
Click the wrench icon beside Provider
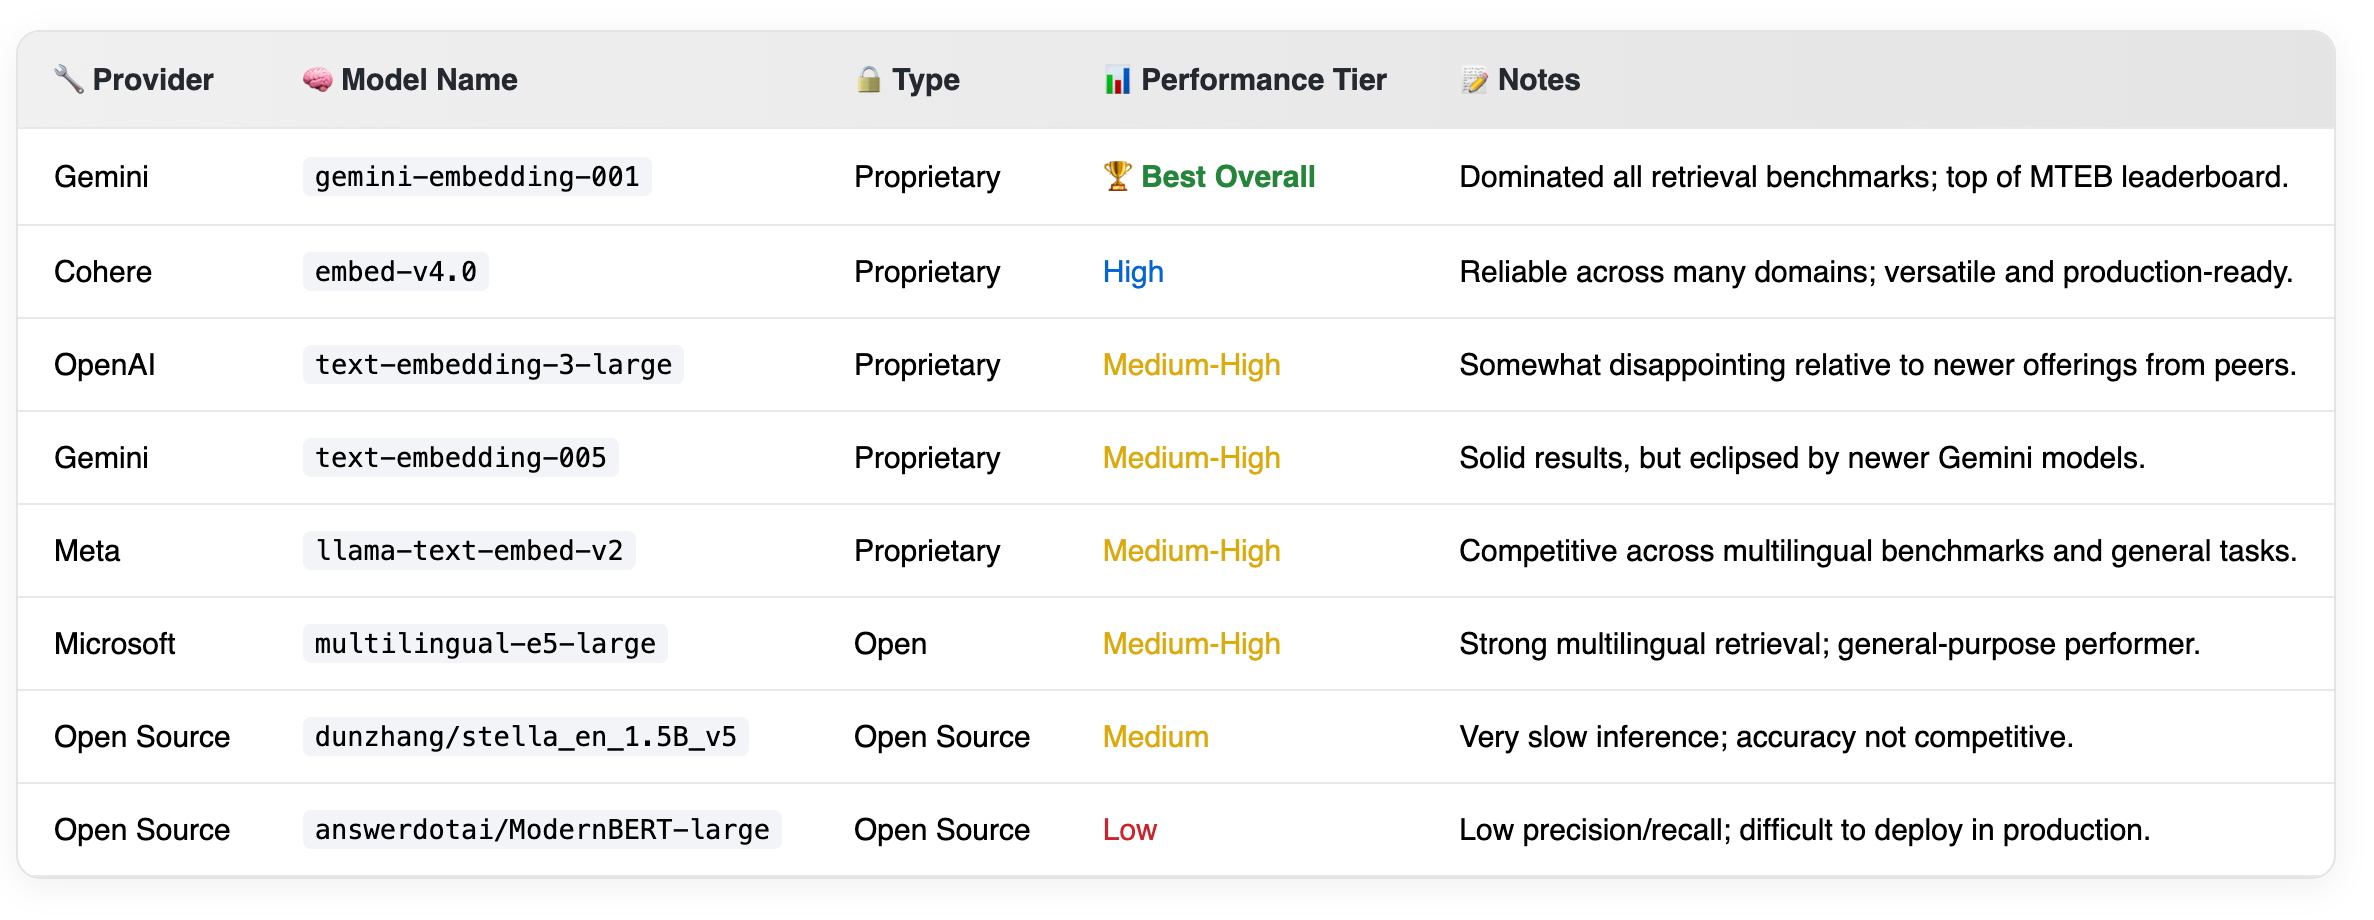tap(68, 79)
